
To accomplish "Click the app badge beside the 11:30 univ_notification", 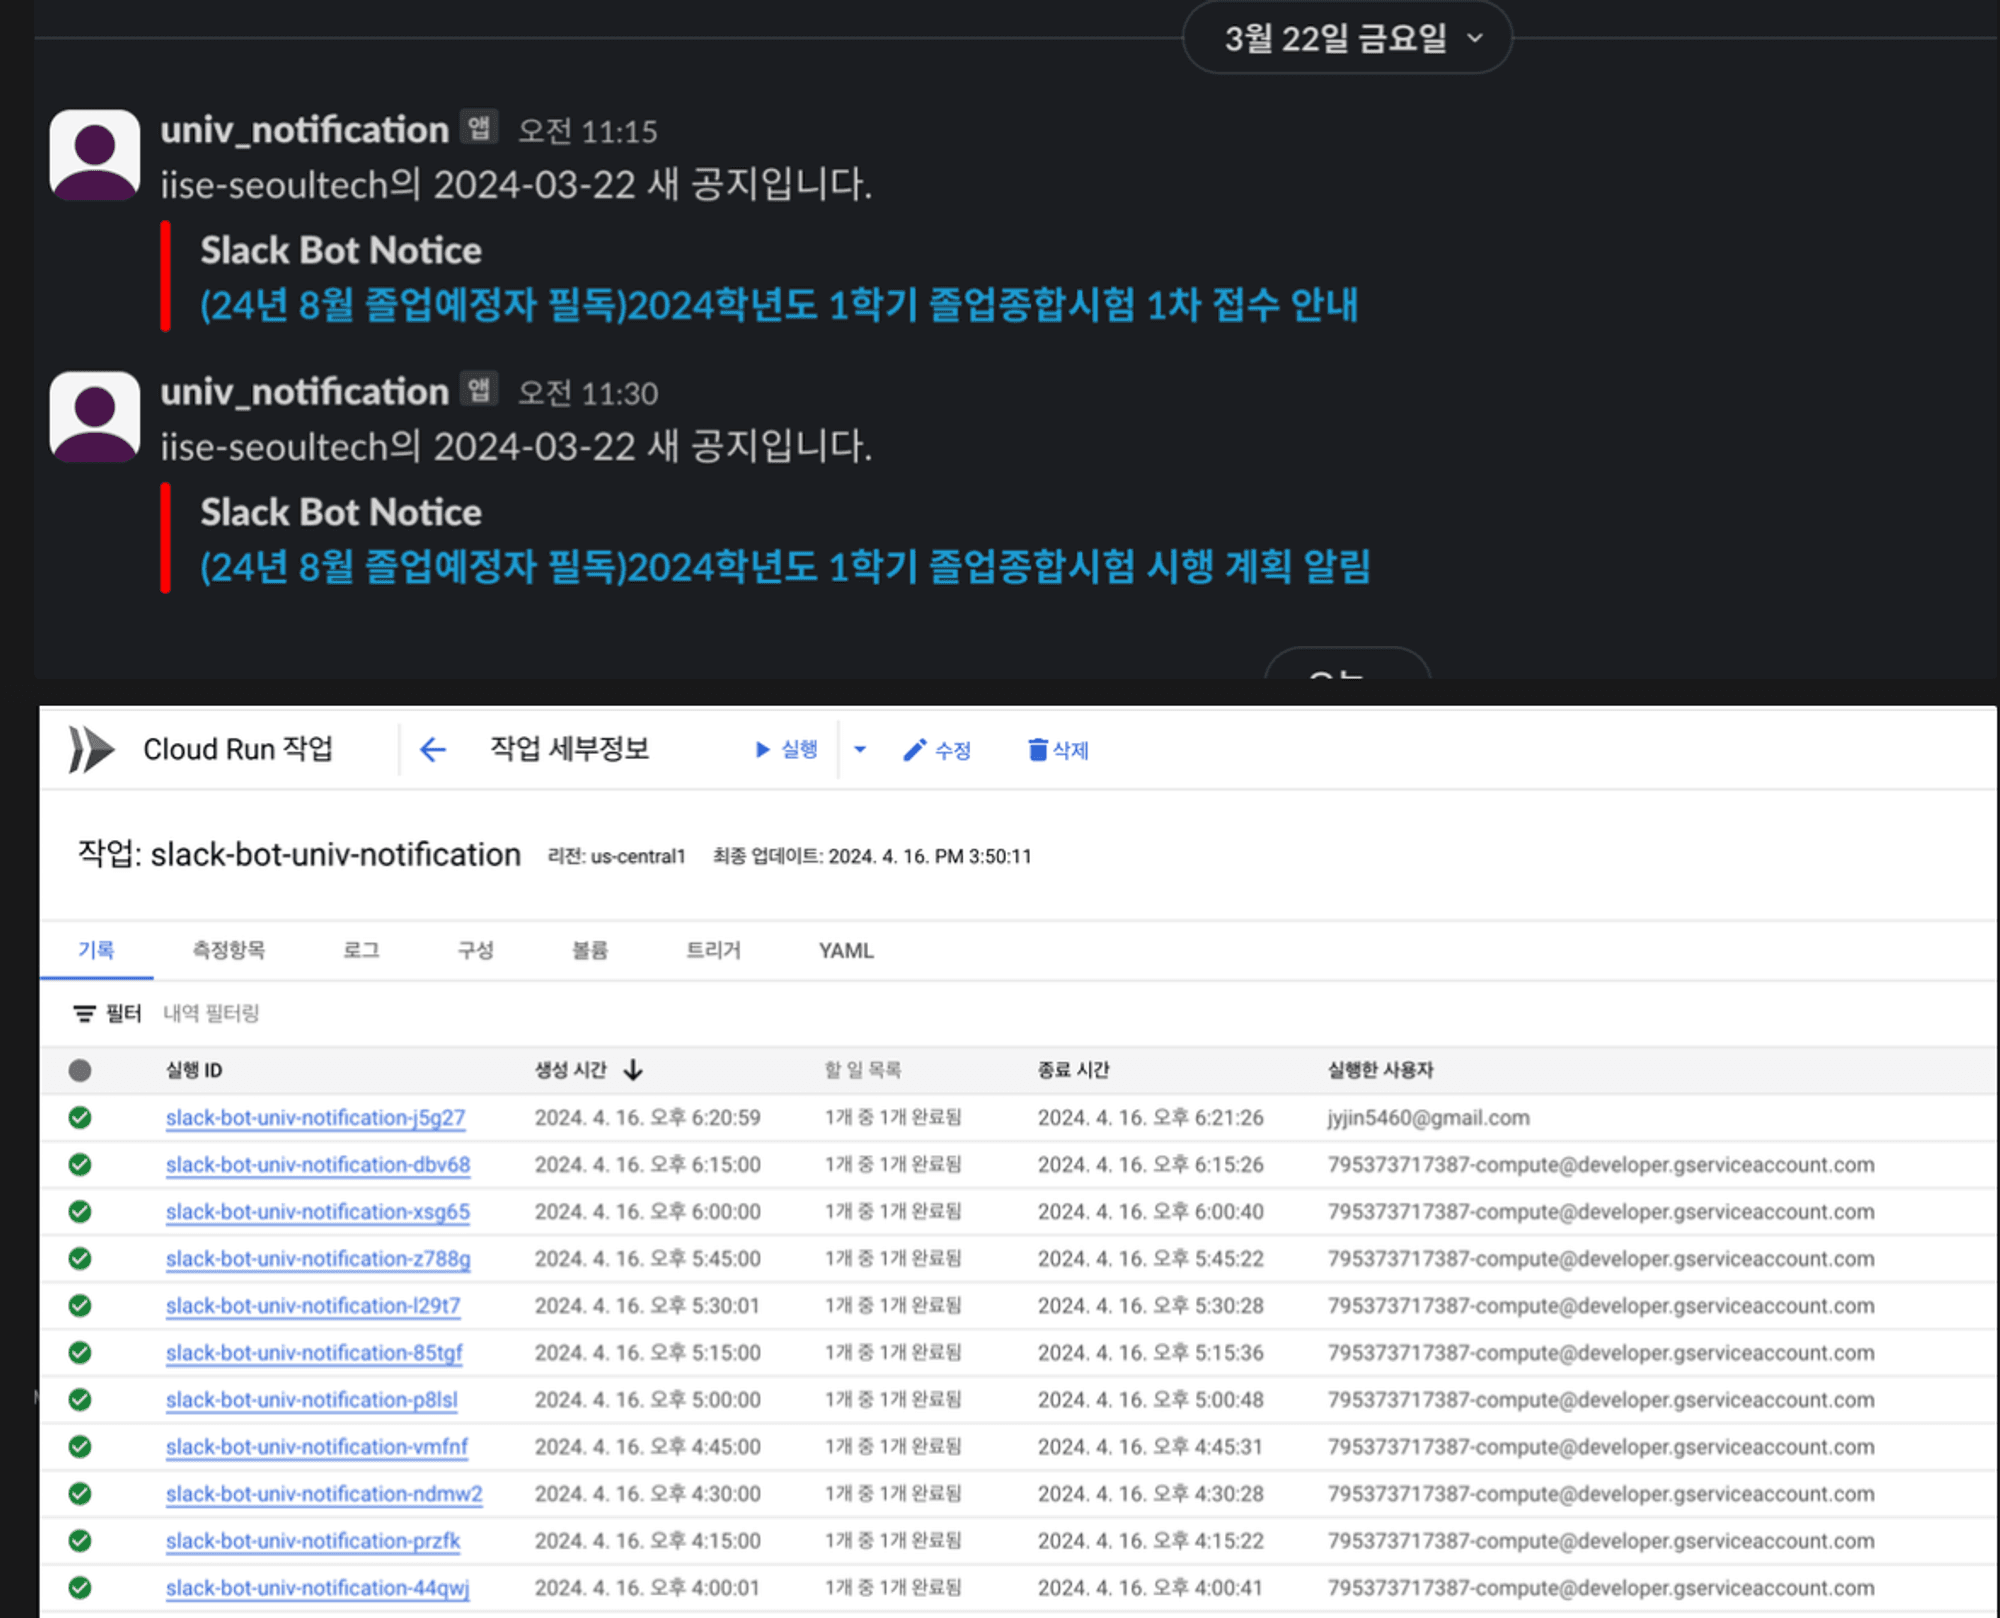I will coord(479,389).
